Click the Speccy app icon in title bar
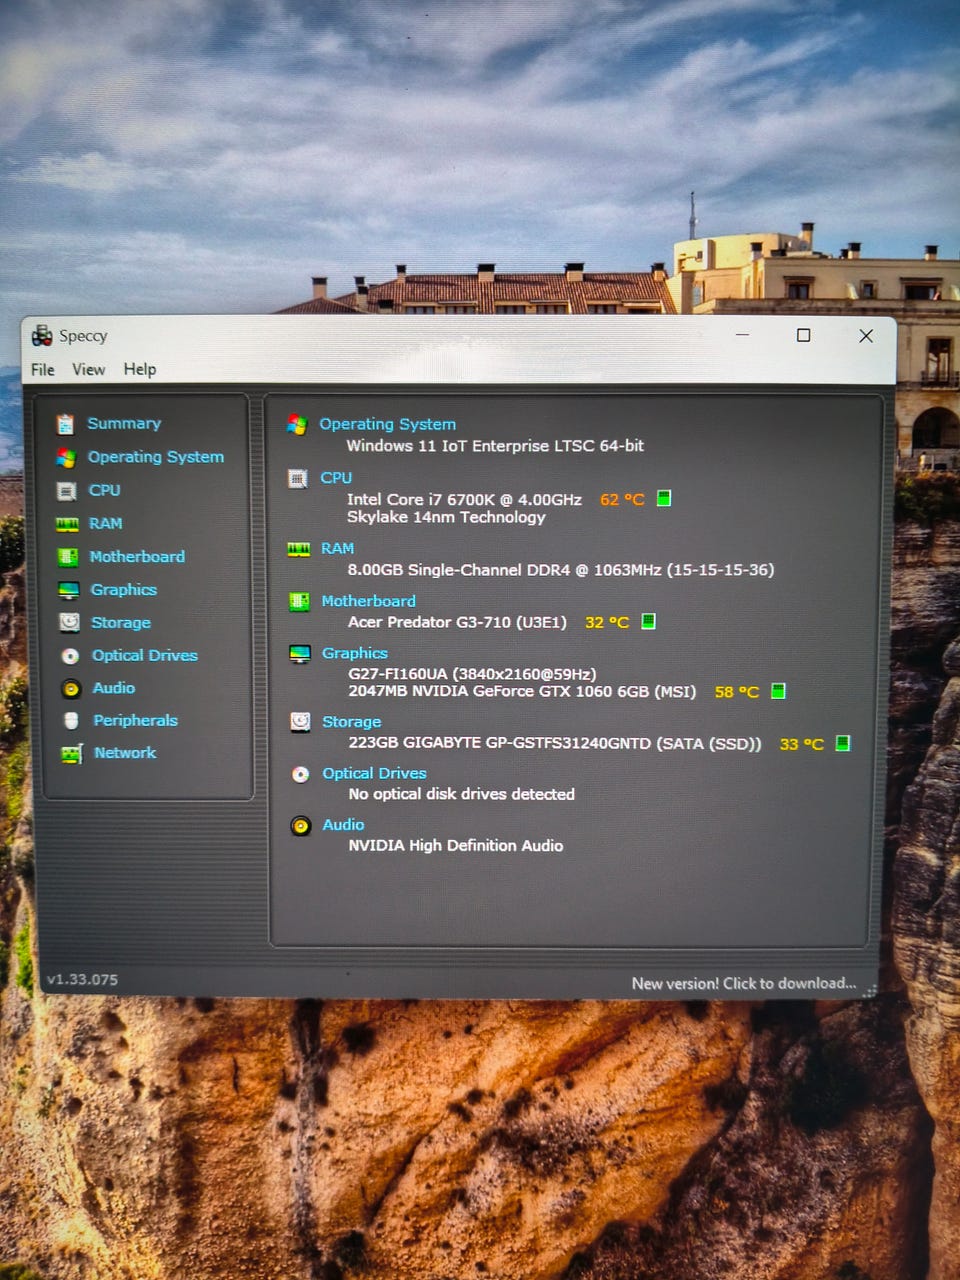The width and height of the screenshot is (960, 1280). coord(41,335)
